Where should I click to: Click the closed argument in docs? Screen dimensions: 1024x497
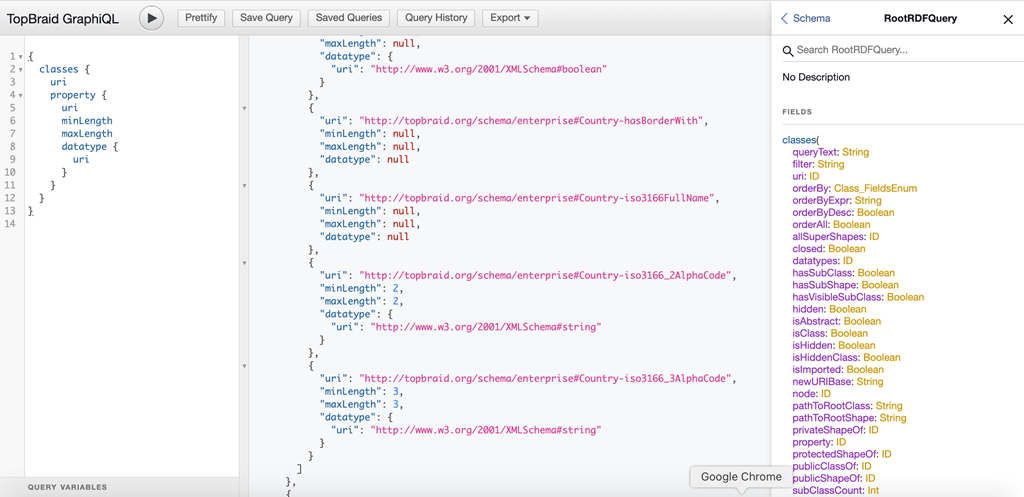808,248
